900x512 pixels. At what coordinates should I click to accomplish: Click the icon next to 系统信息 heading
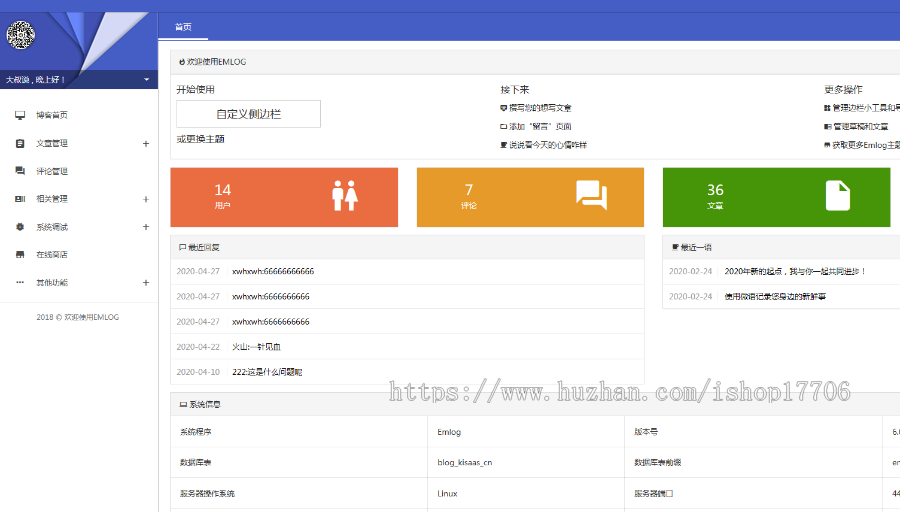click(x=183, y=405)
